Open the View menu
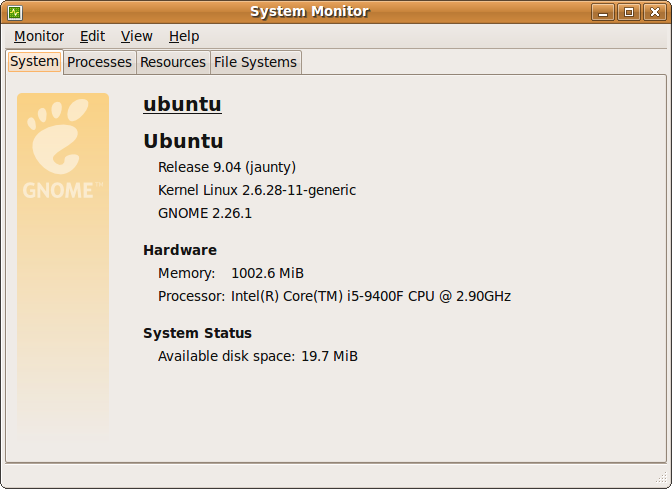The image size is (672, 489). [x=137, y=36]
